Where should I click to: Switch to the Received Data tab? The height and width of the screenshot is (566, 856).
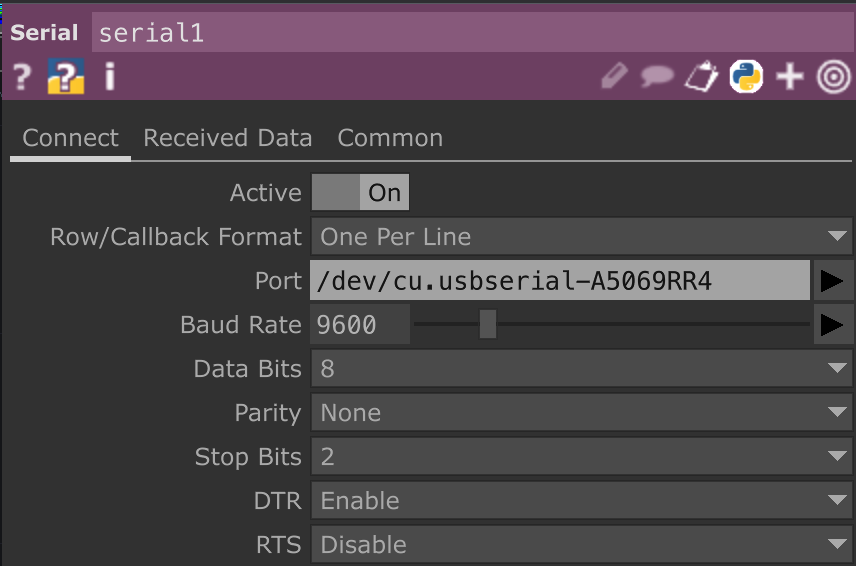pyautogui.click(x=228, y=138)
